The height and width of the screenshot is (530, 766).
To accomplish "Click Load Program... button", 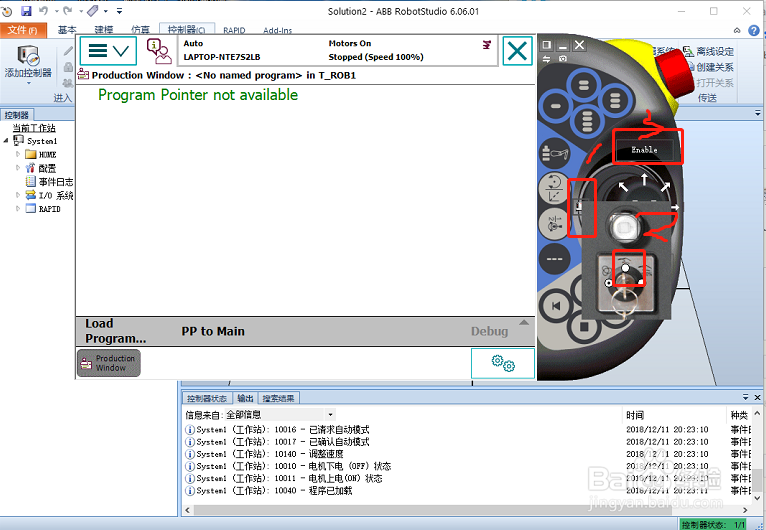I will tap(116, 331).
